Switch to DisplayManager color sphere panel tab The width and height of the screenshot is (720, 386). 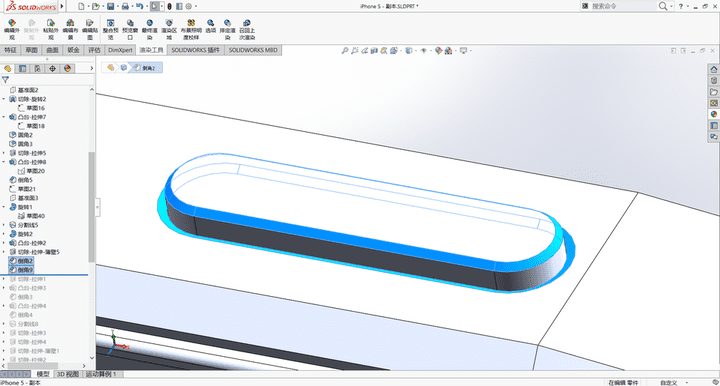(68, 68)
